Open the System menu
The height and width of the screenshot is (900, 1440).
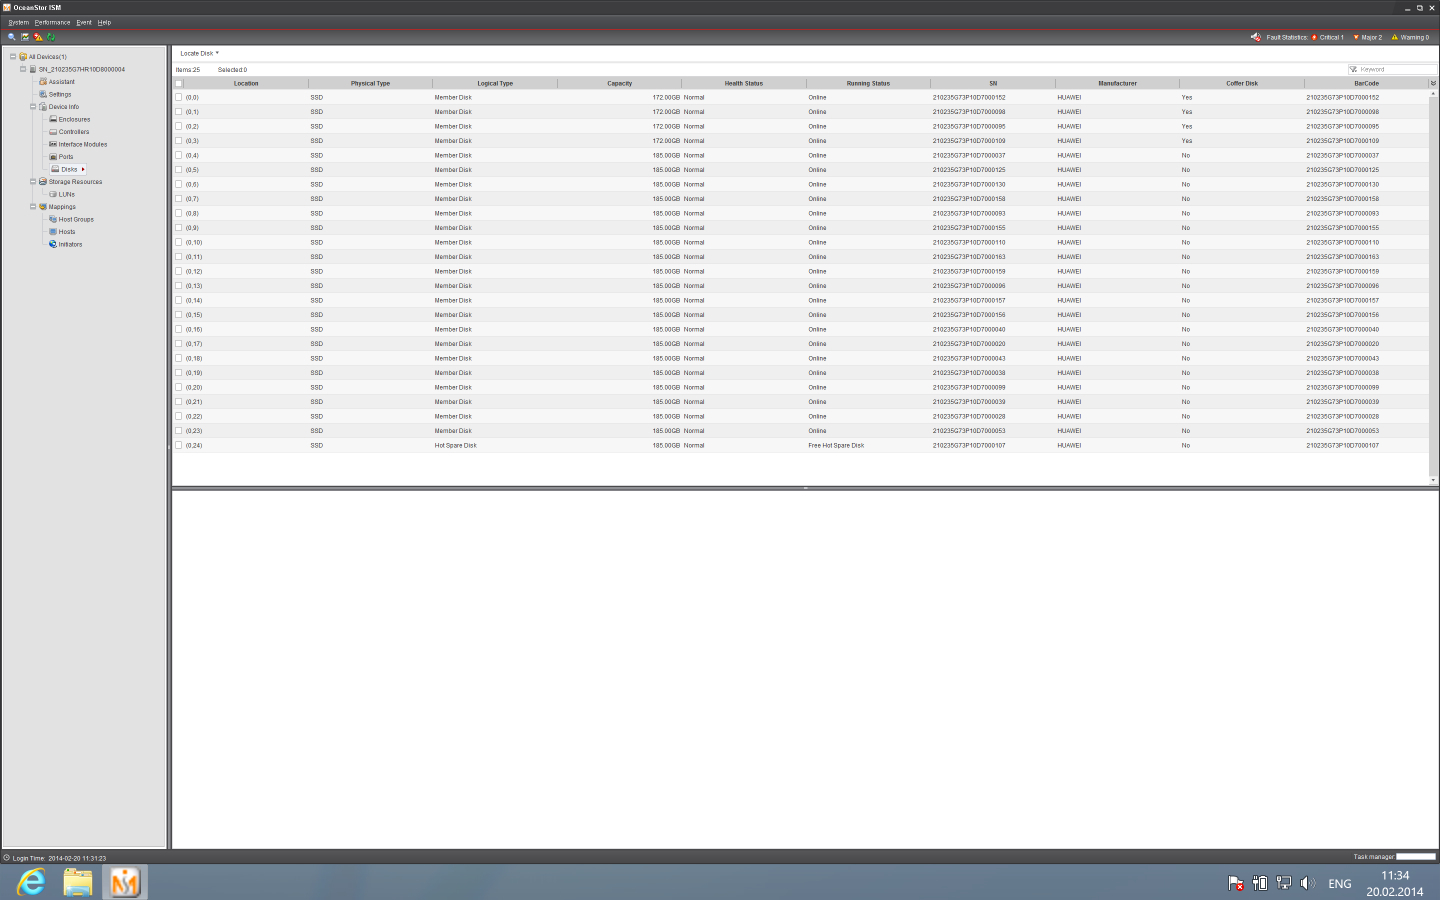18,22
